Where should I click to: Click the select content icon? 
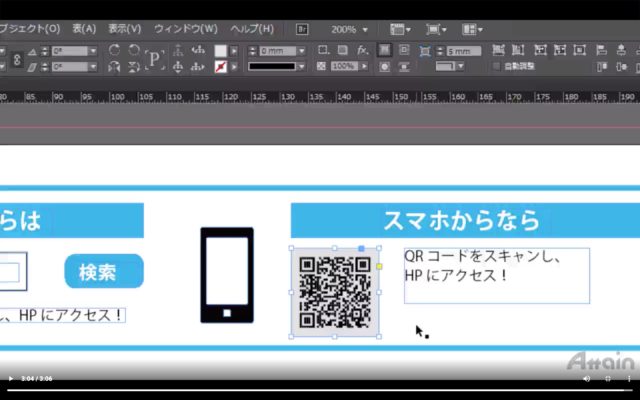tap(178, 67)
